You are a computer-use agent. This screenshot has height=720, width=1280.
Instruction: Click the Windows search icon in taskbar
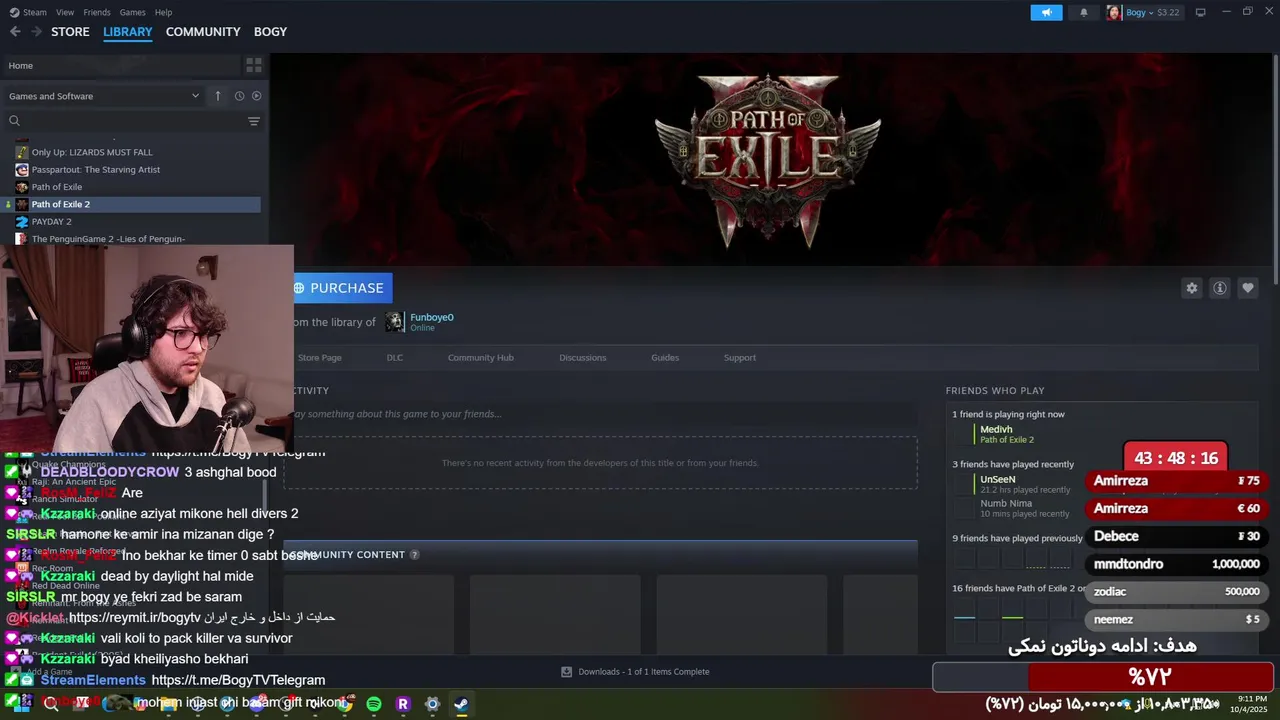click(x=51, y=704)
